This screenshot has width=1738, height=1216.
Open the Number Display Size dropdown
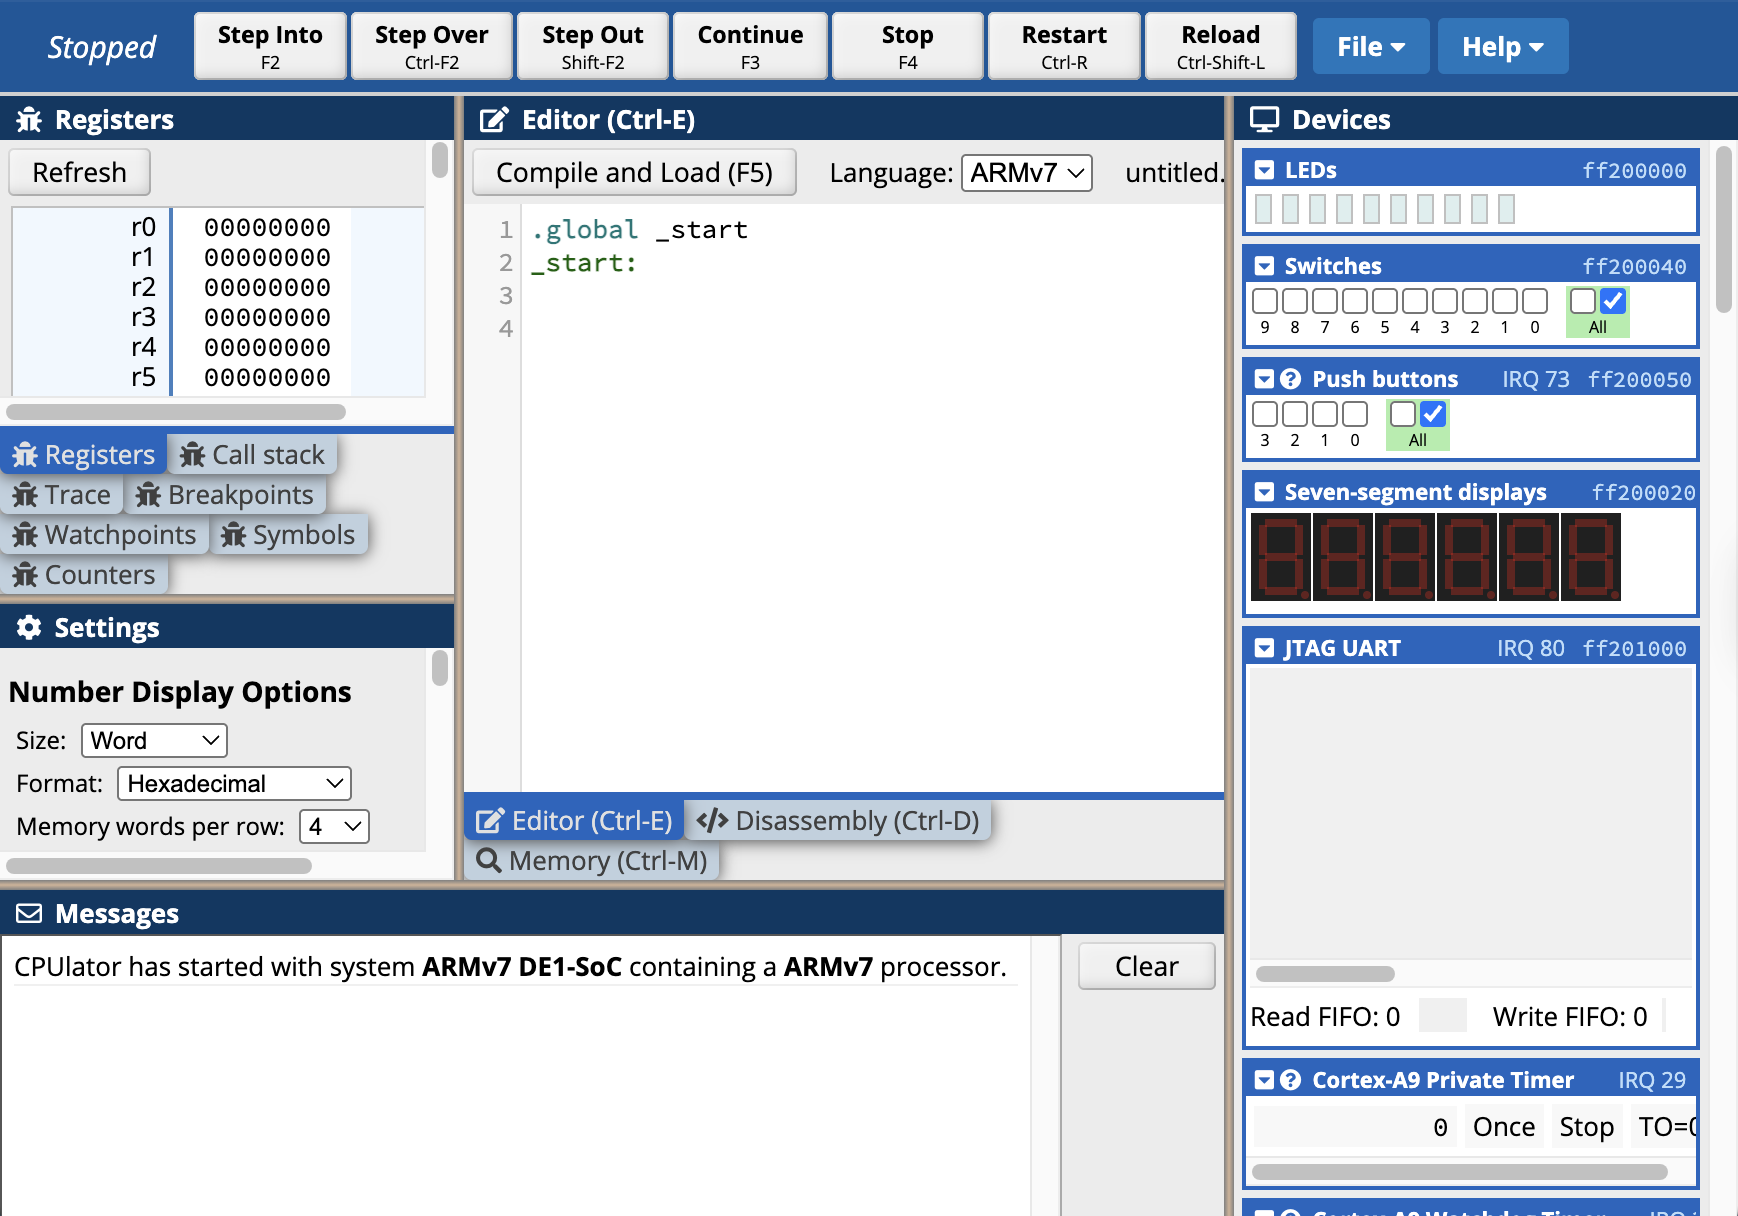[153, 740]
